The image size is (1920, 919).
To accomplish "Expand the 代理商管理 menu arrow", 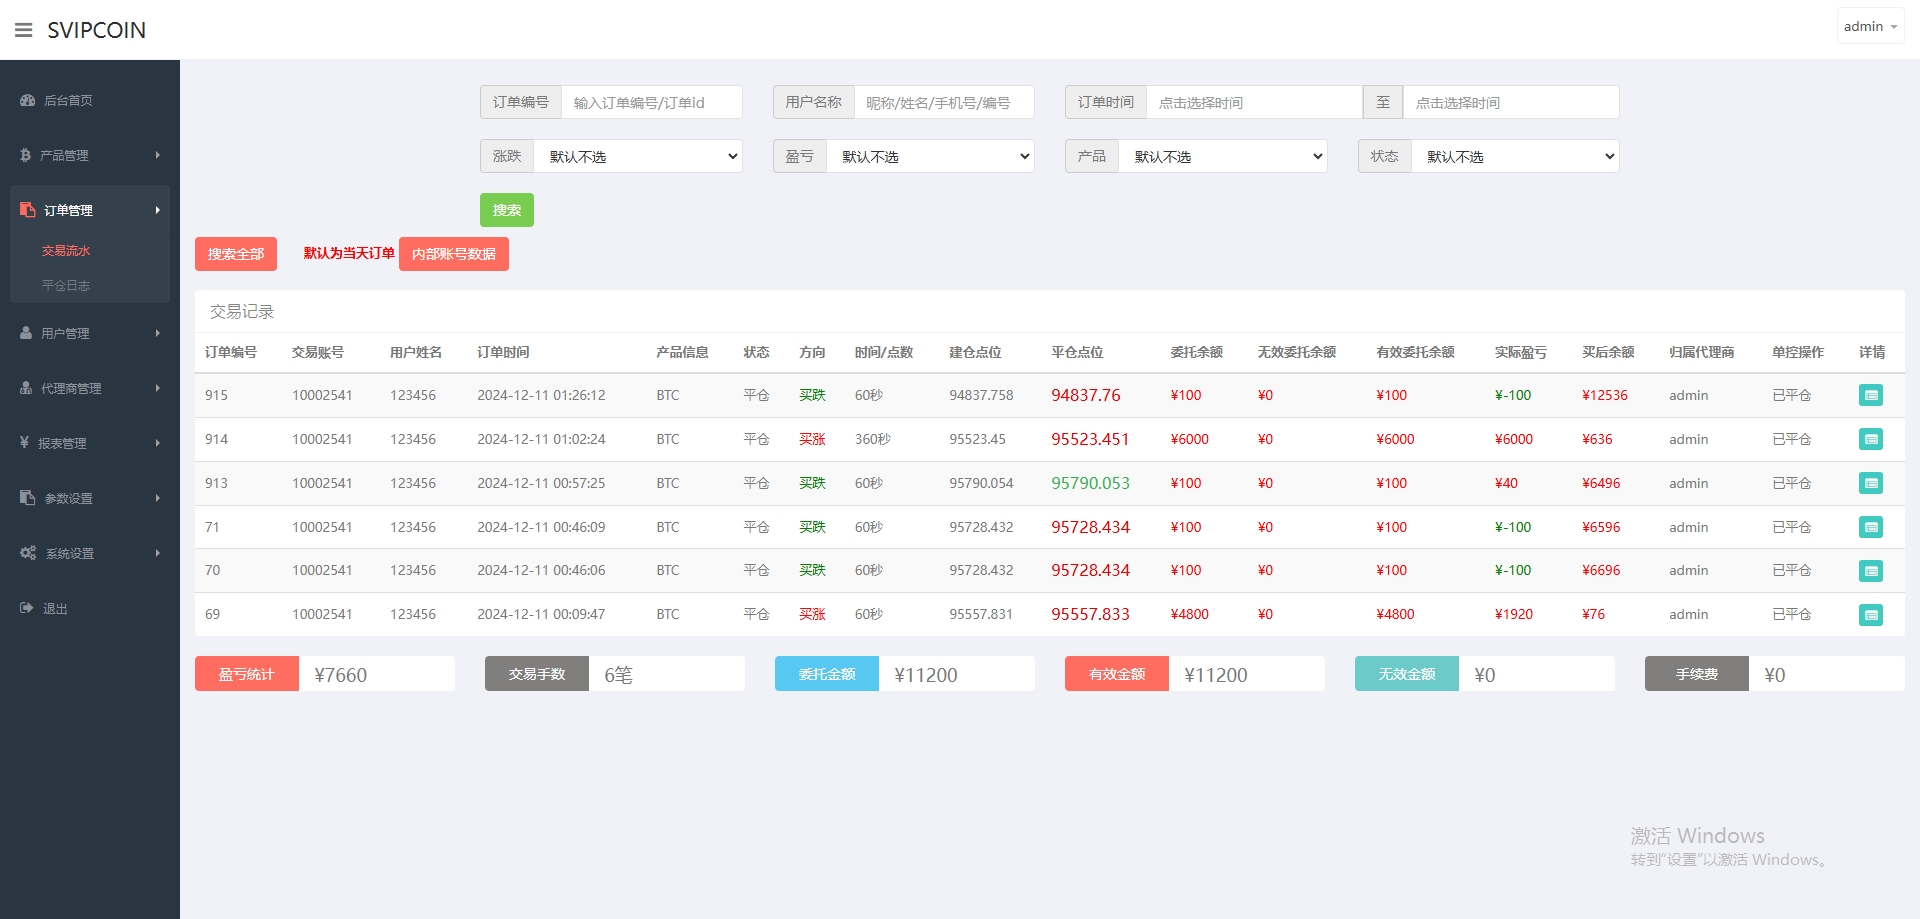I will (157, 388).
